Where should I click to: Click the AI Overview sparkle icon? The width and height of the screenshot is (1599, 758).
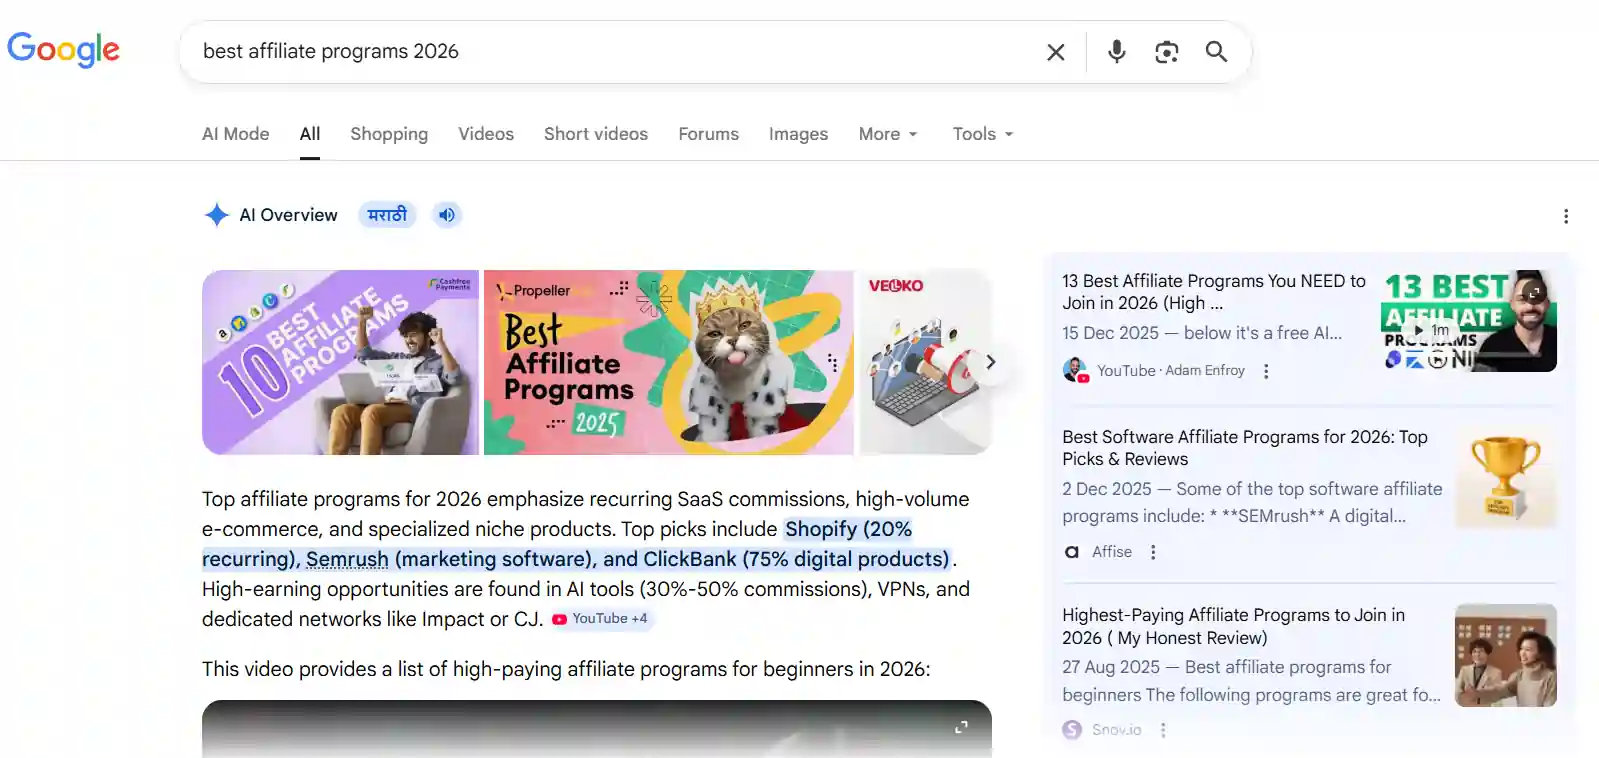(217, 215)
